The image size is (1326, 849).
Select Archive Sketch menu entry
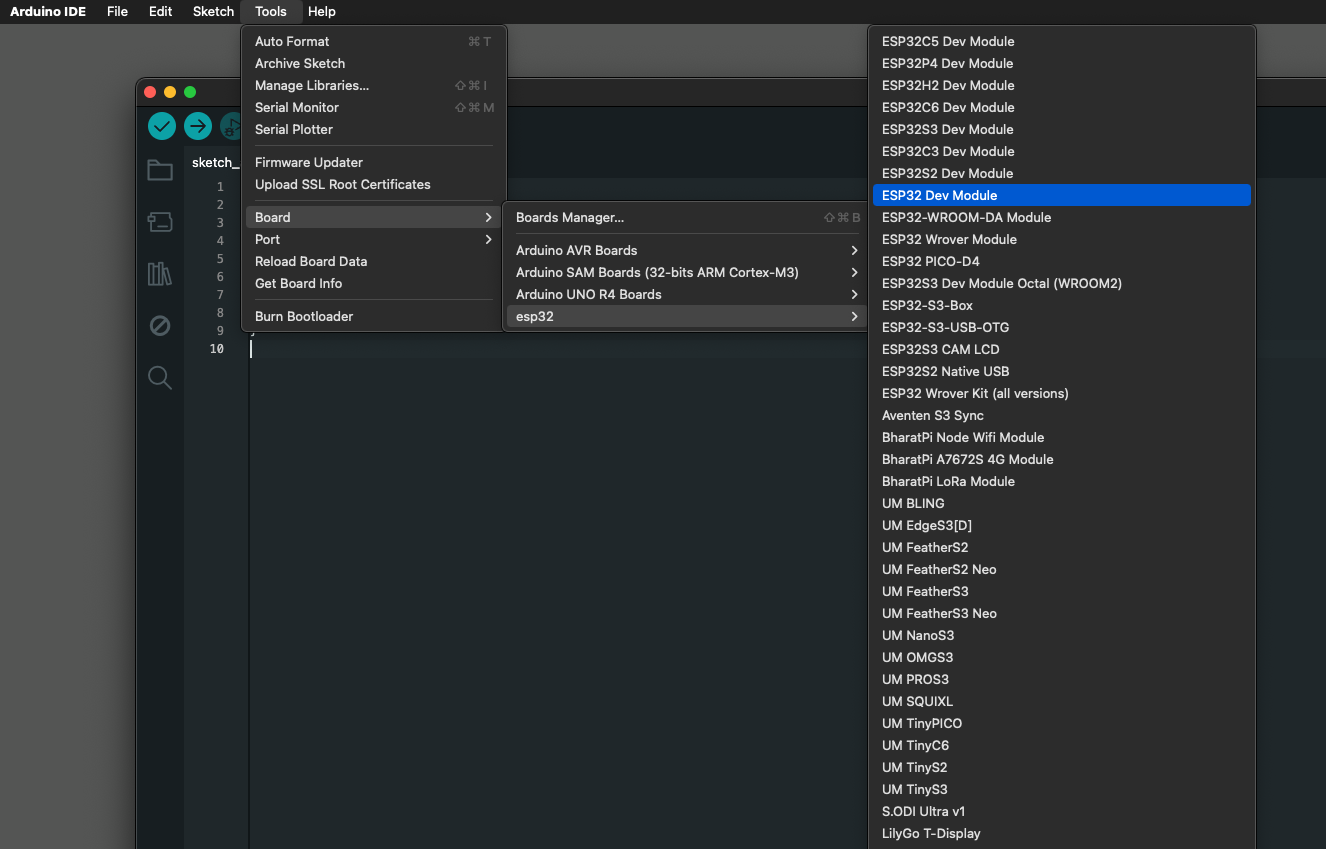(374, 63)
